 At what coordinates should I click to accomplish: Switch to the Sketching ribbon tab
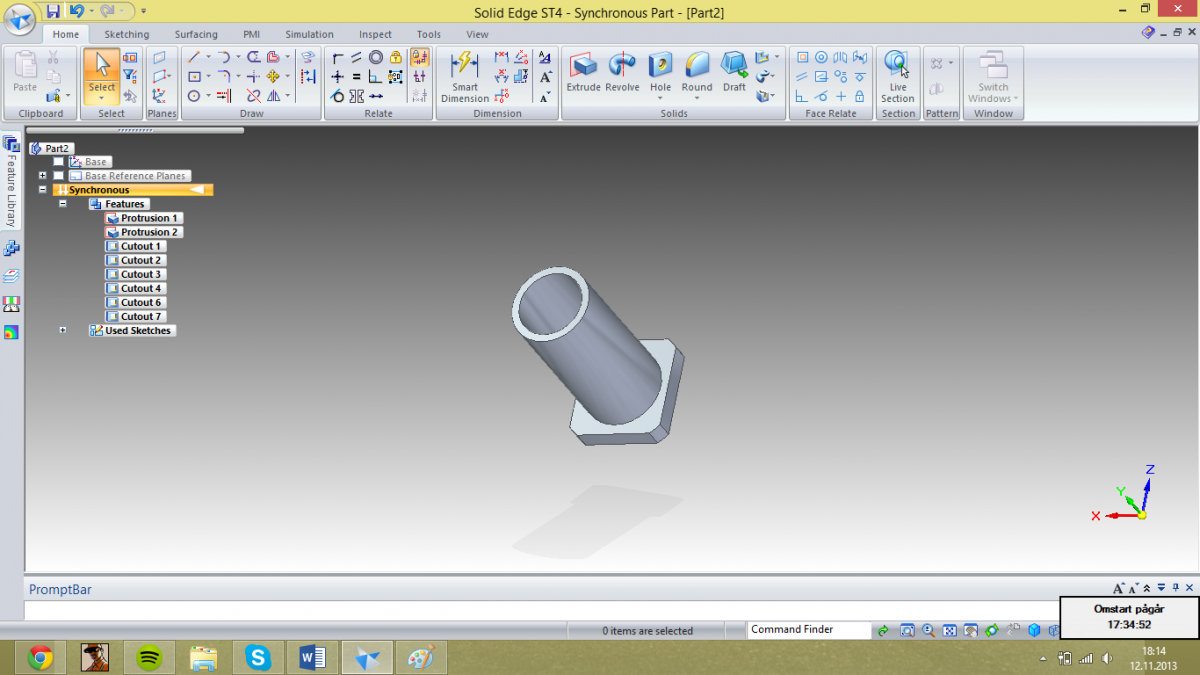(x=127, y=34)
